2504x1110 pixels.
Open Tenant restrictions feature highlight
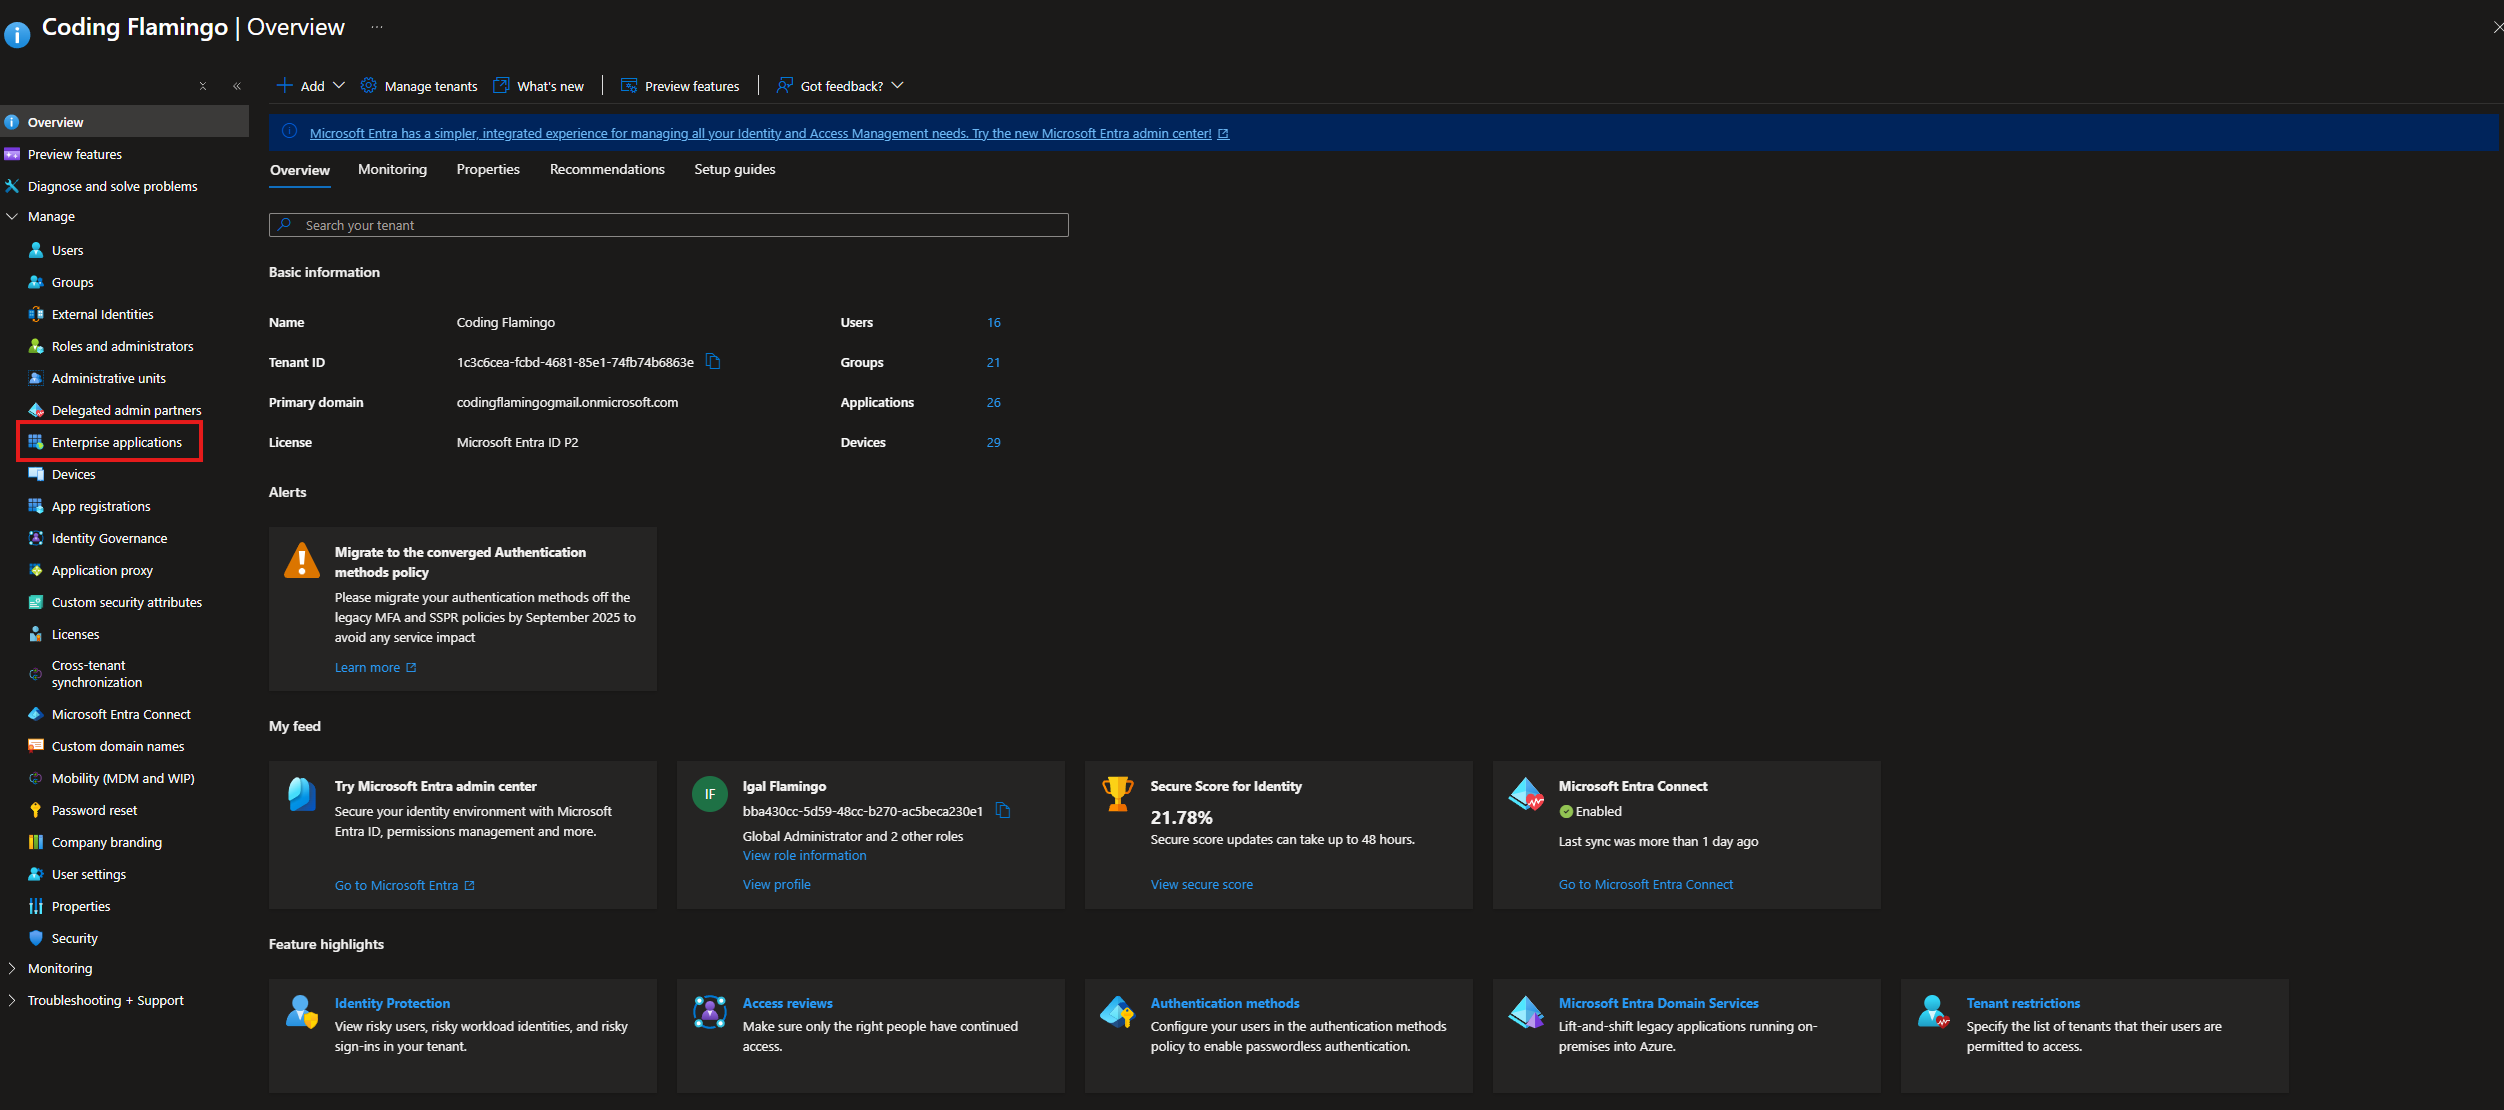[x=2023, y=1003]
